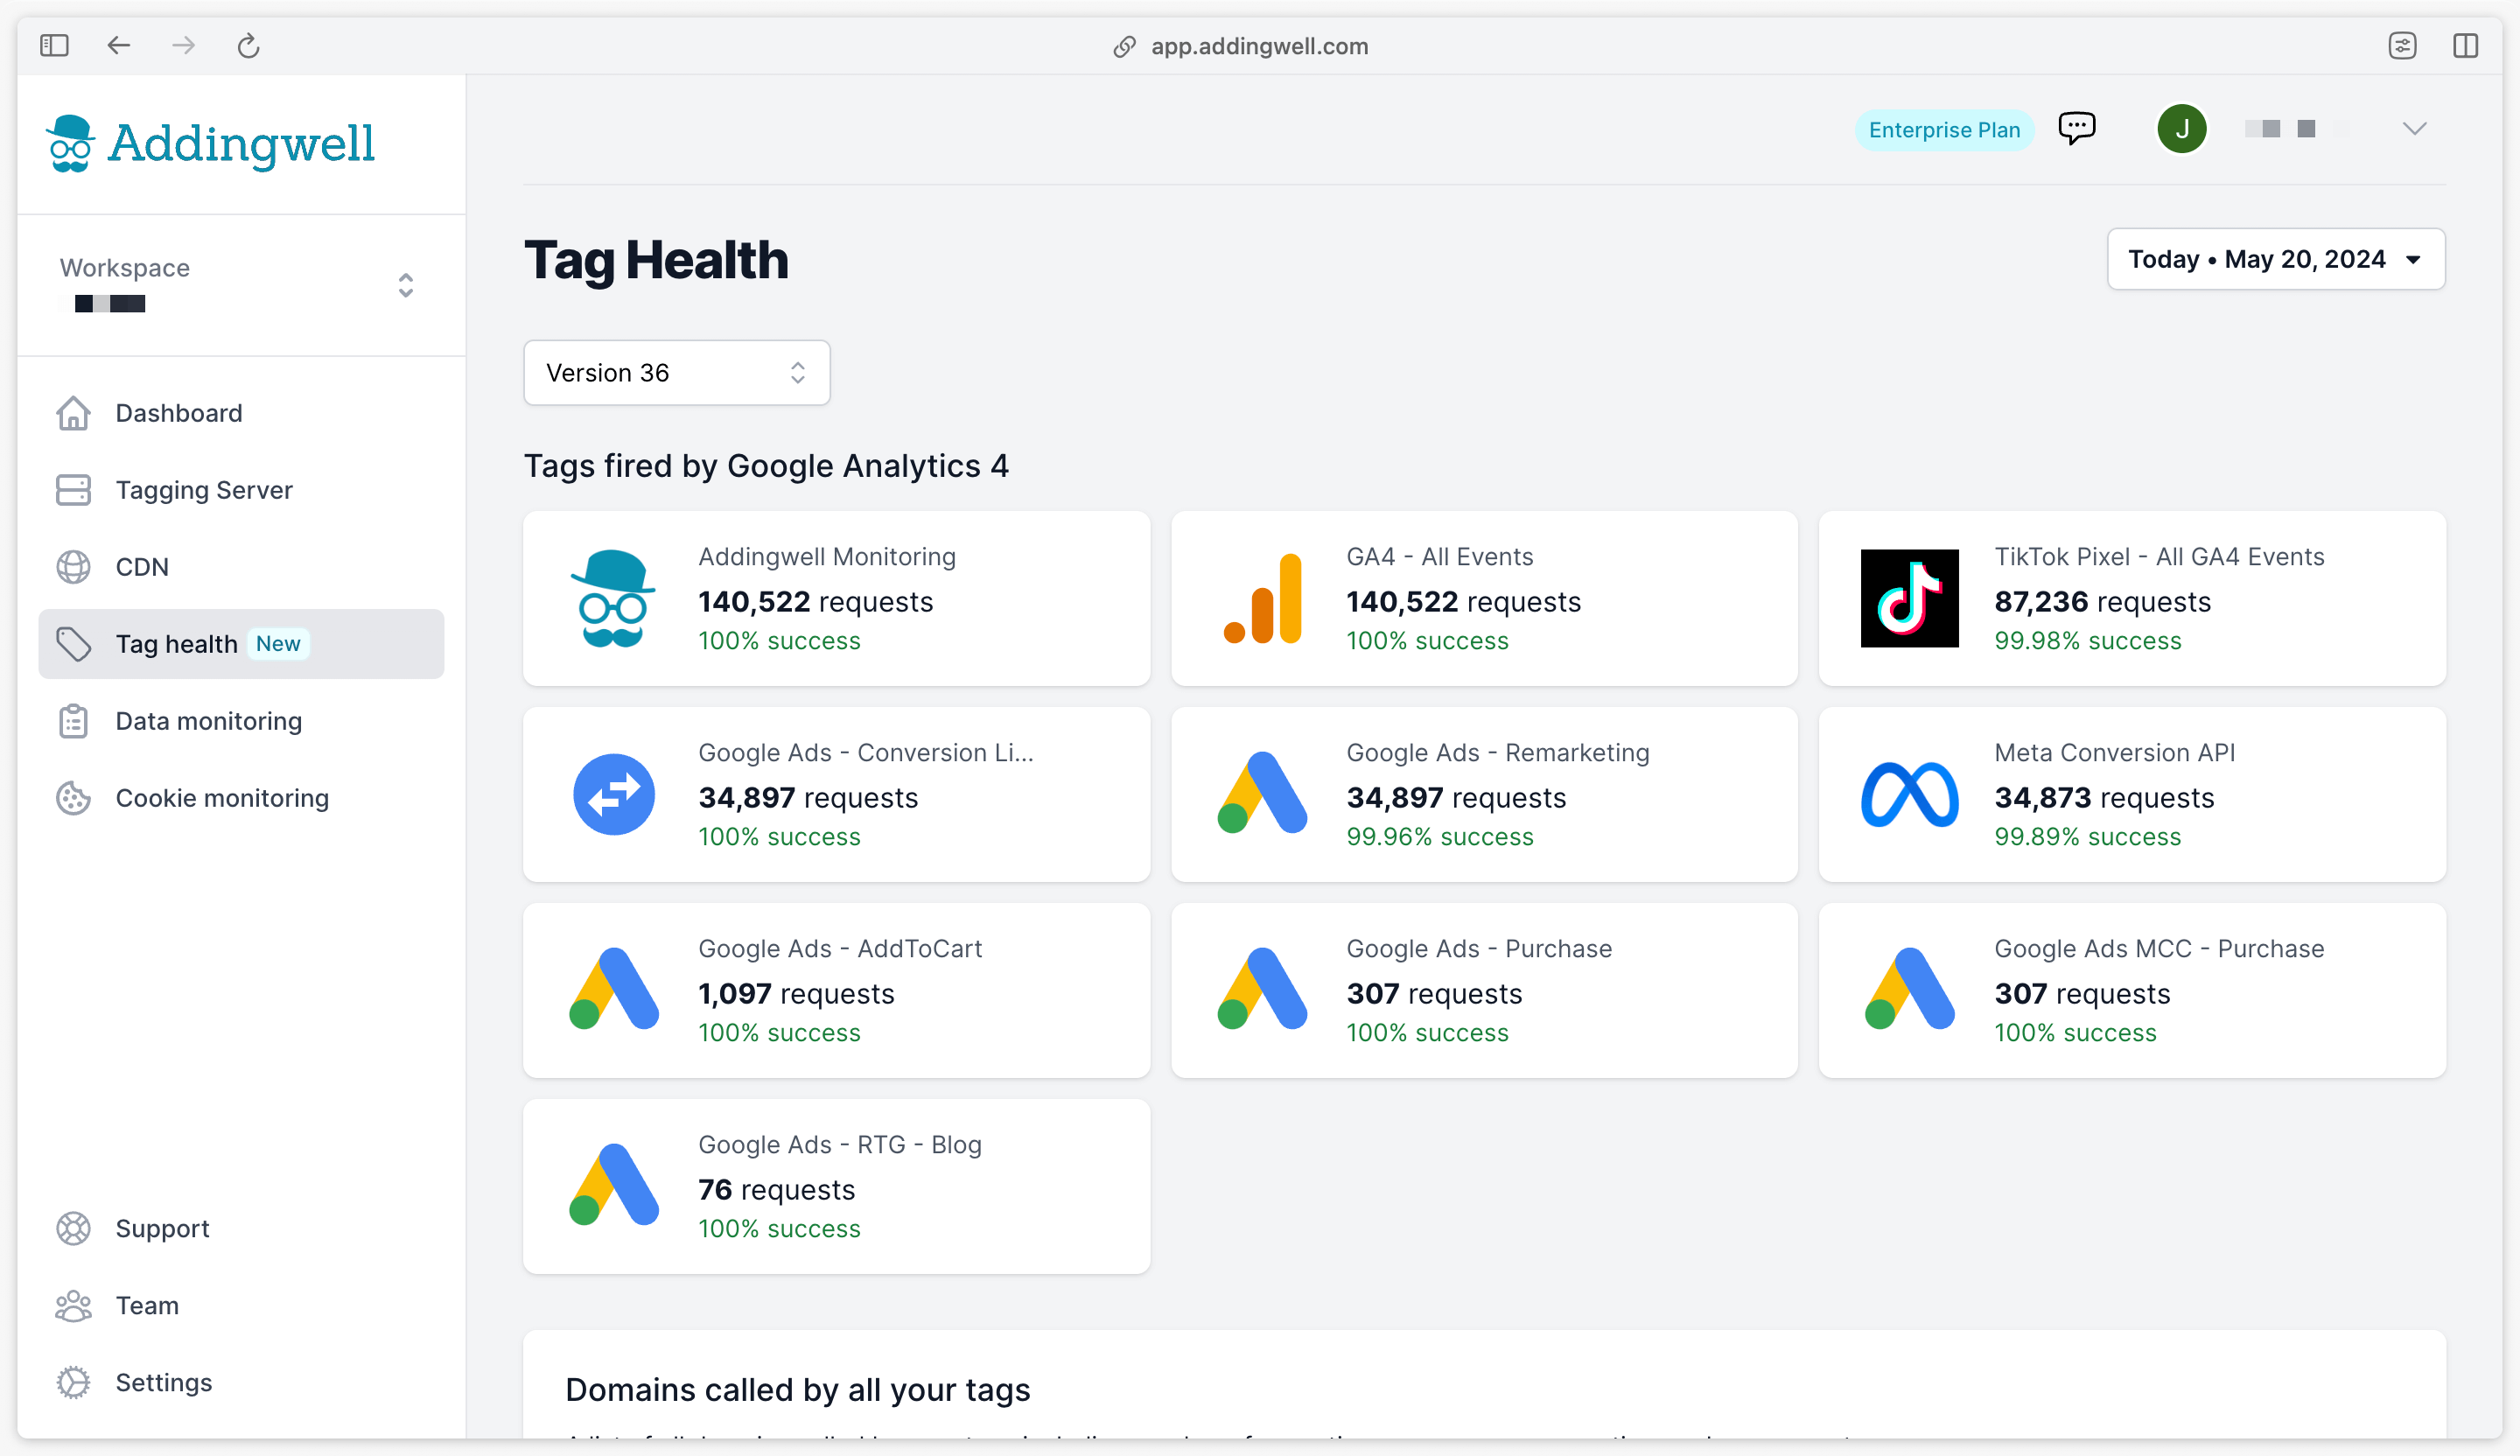Click the 76 requests value
Screen dimensions: 2520x1456
click(776, 1190)
